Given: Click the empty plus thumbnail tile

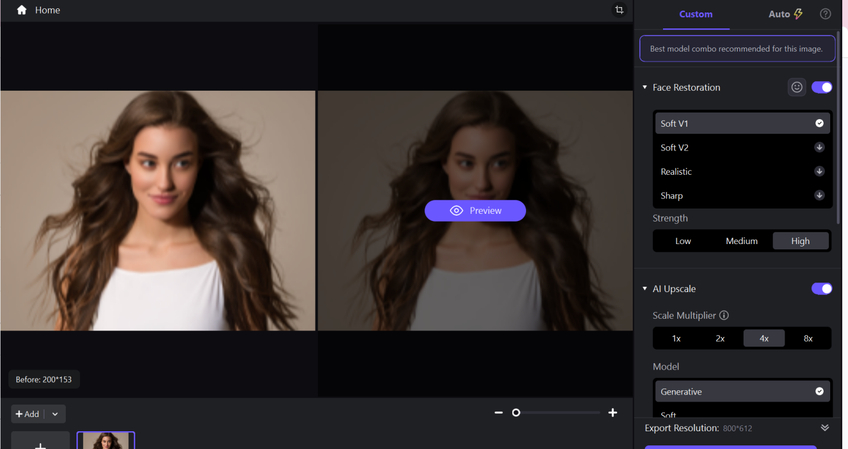Looking at the screenshot, I should [x=40, y=440].
